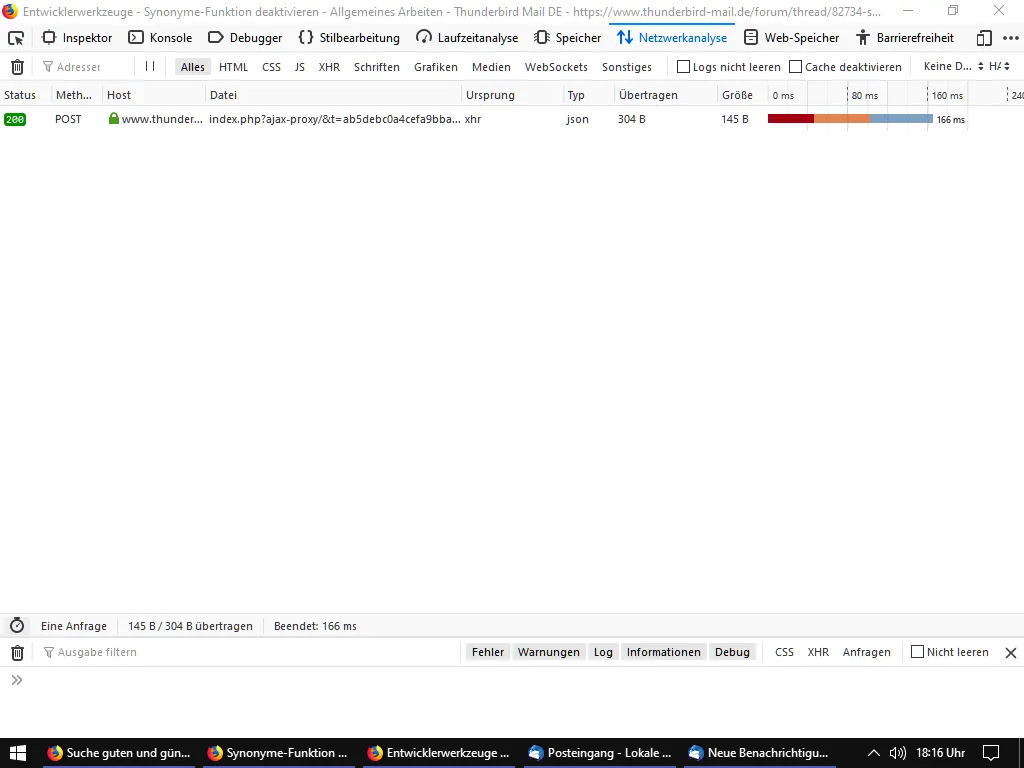Clear network log with trash icon
The width and height of the screenshot is (1024, 768).
(x=18, y=67)
